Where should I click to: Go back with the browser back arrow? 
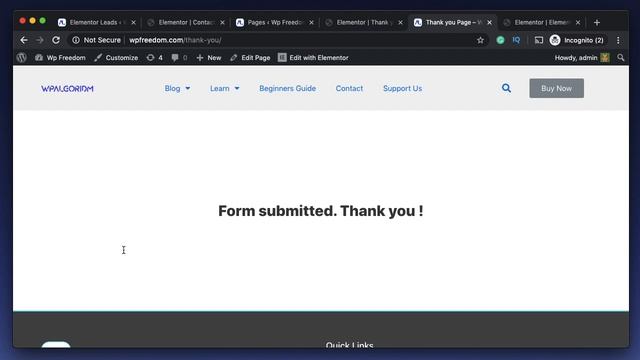point(24,40)
